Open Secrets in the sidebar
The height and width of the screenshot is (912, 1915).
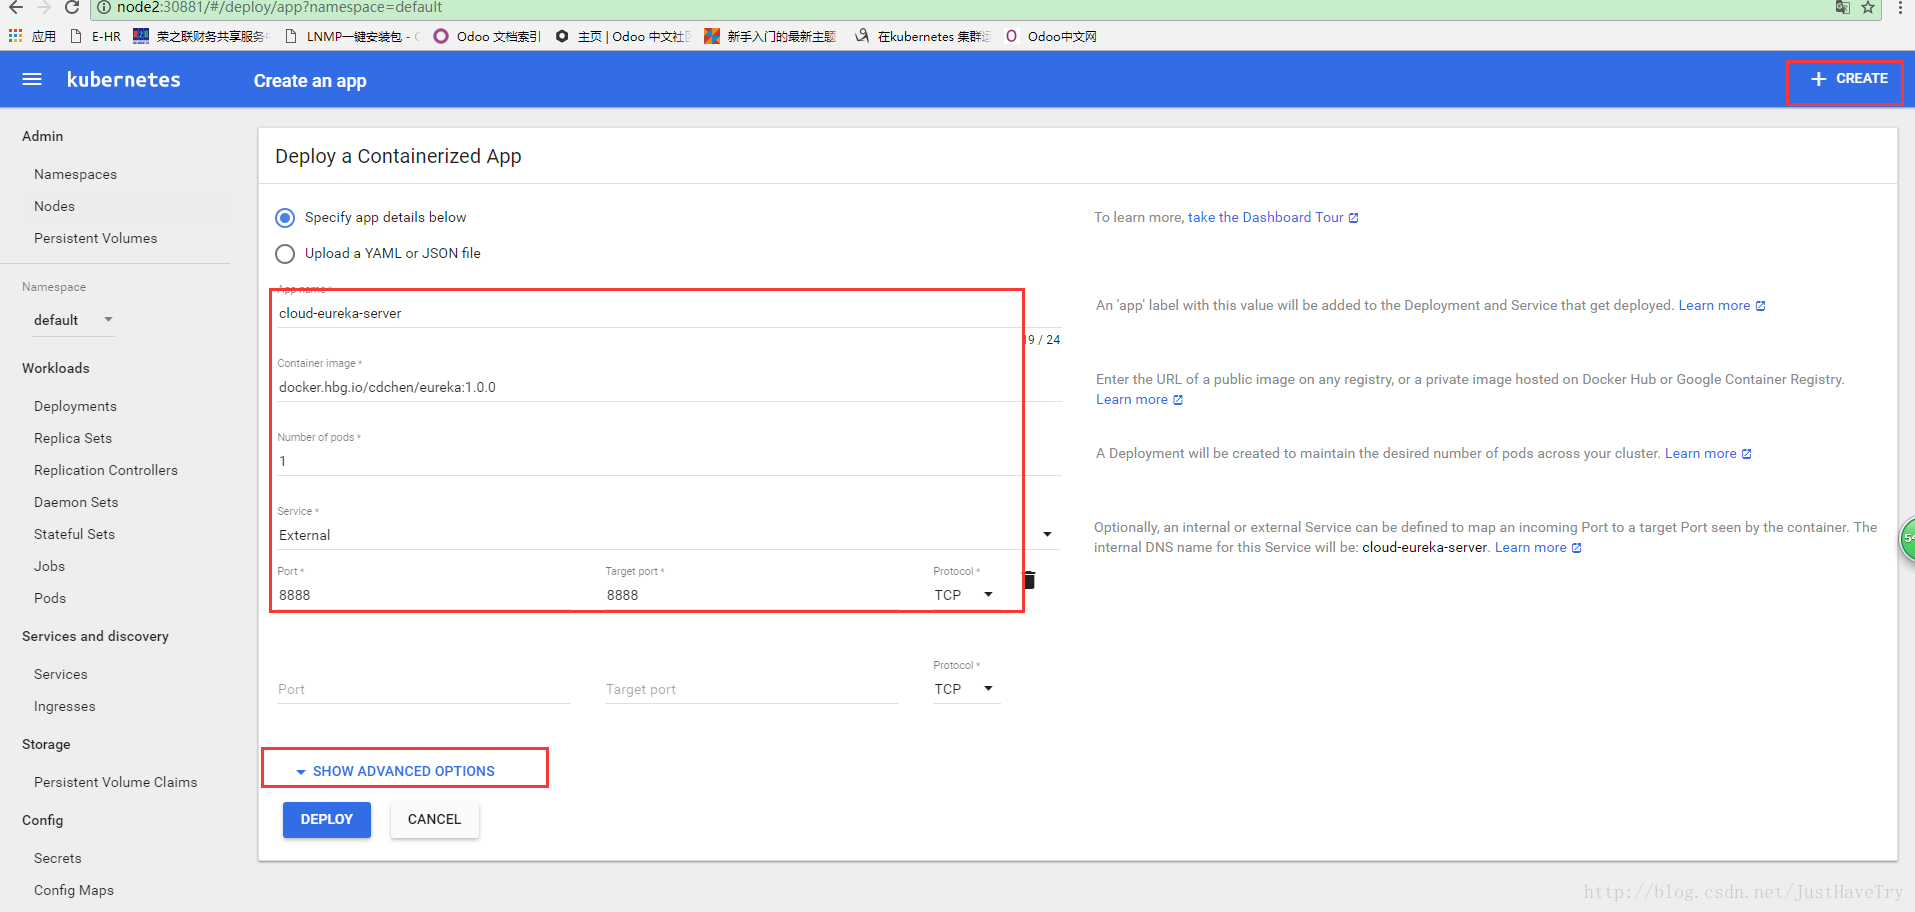pyautogui.click(x=57, y=858)
